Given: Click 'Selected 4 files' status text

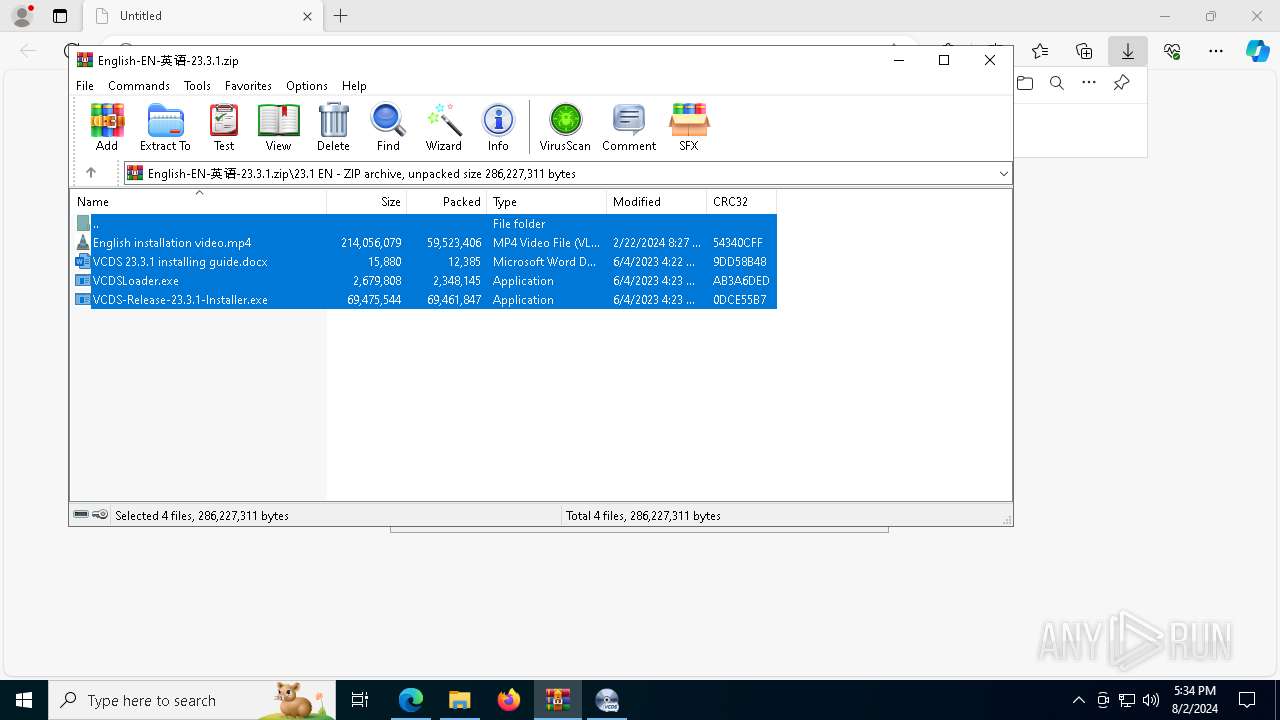Looking at the screenshot, I should point(202,516).
